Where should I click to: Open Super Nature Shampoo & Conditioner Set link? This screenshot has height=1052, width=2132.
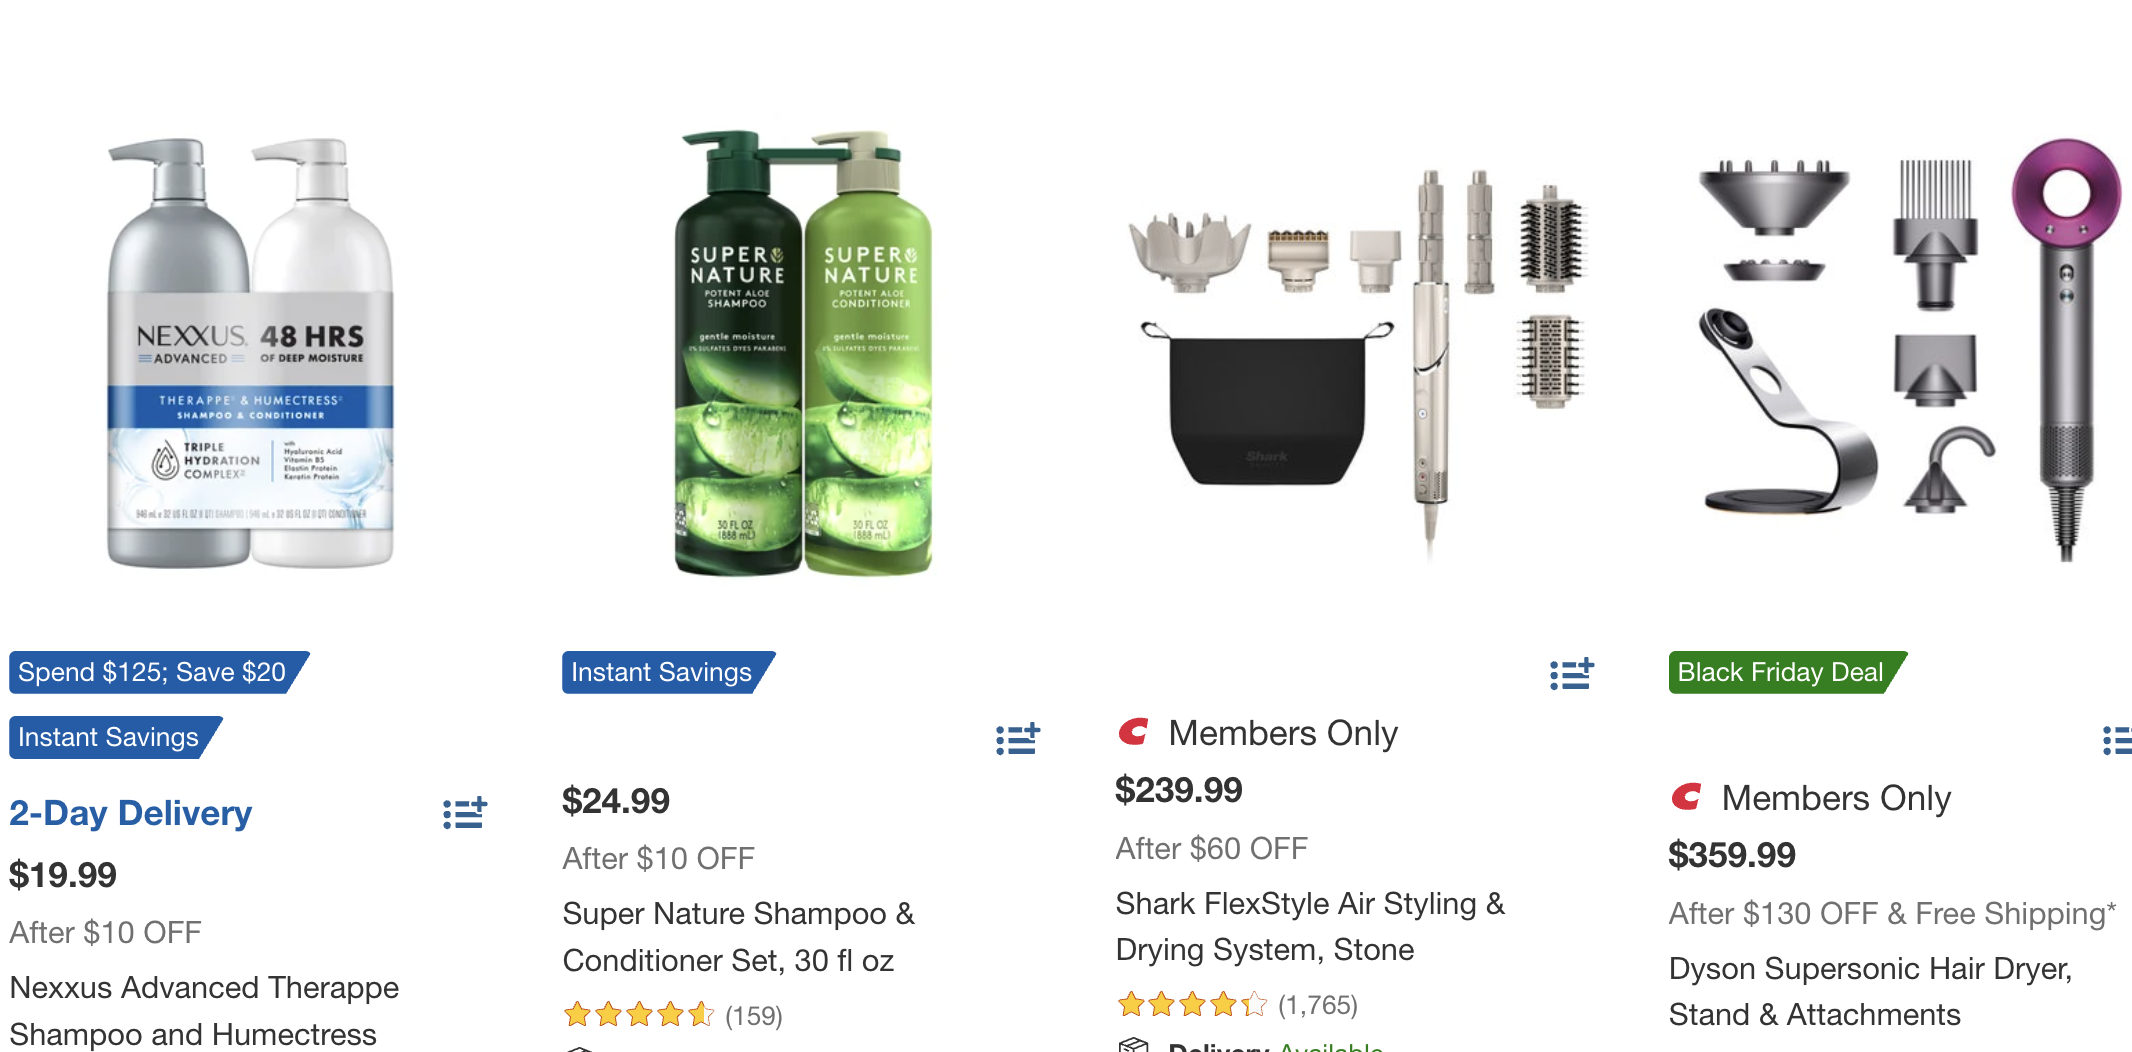click(x=738, y=937)
